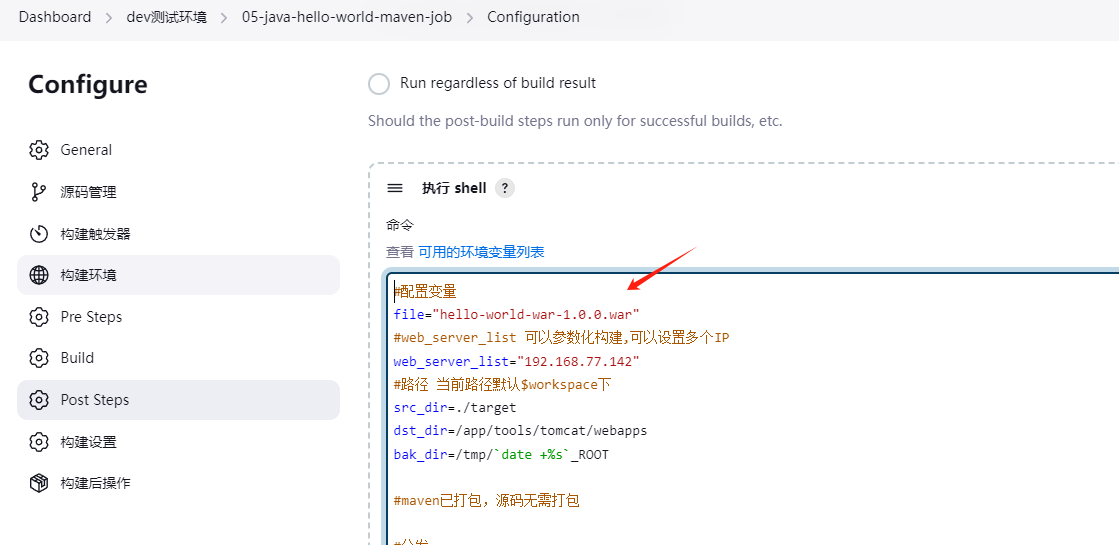This screenshot has height=545, width=1119.
Task: Jump to 构建设置 section
Action: tap(178, 442)
